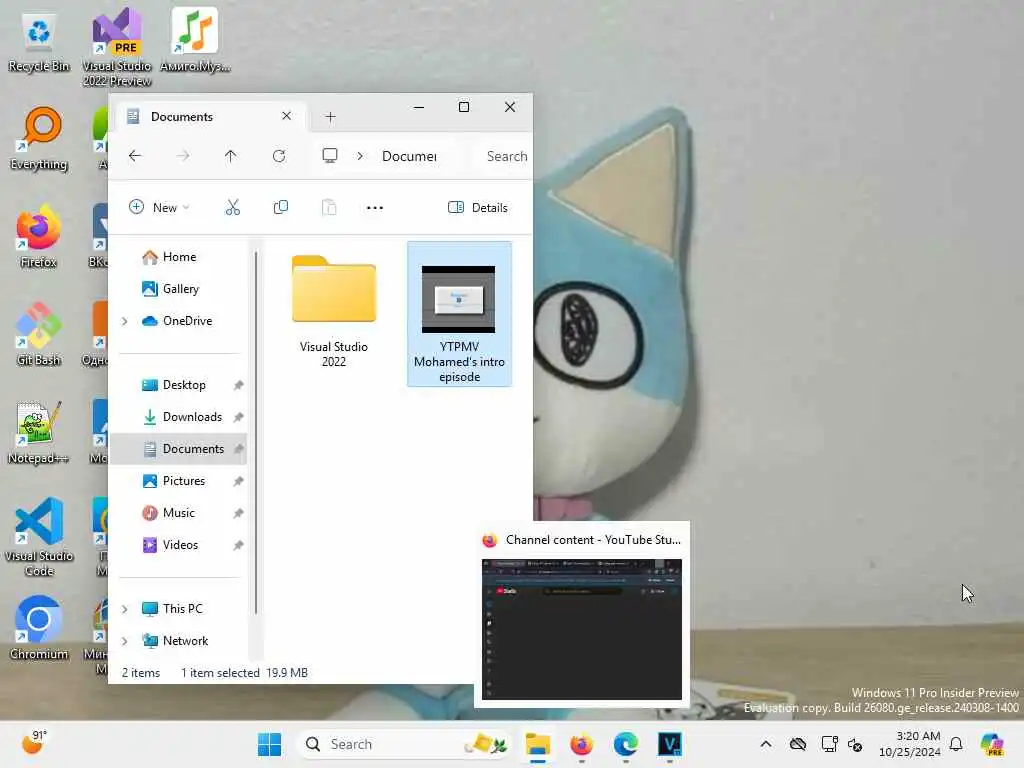Click the pin icon next to Music
The width and height of the screenshot is (1024, 768).
coord(238,513)
